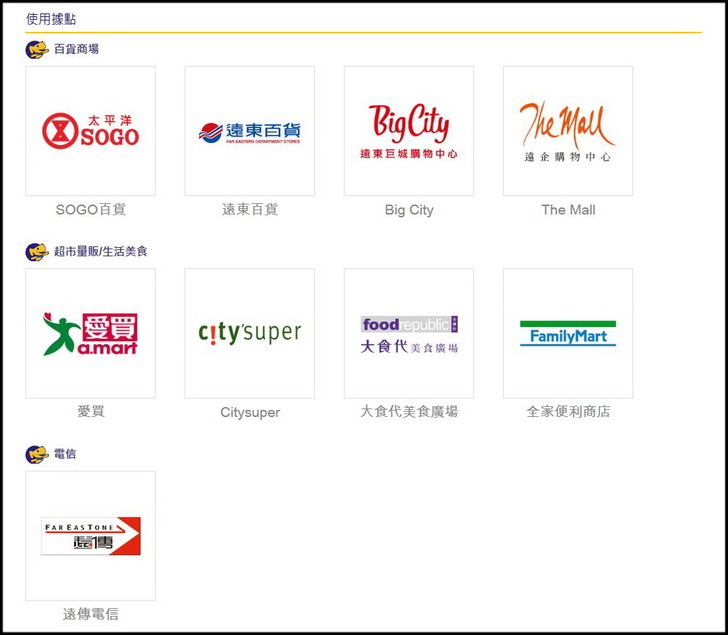
Task: Select the 超市量販/生活美食 section heading
Action: coord(101,252)
